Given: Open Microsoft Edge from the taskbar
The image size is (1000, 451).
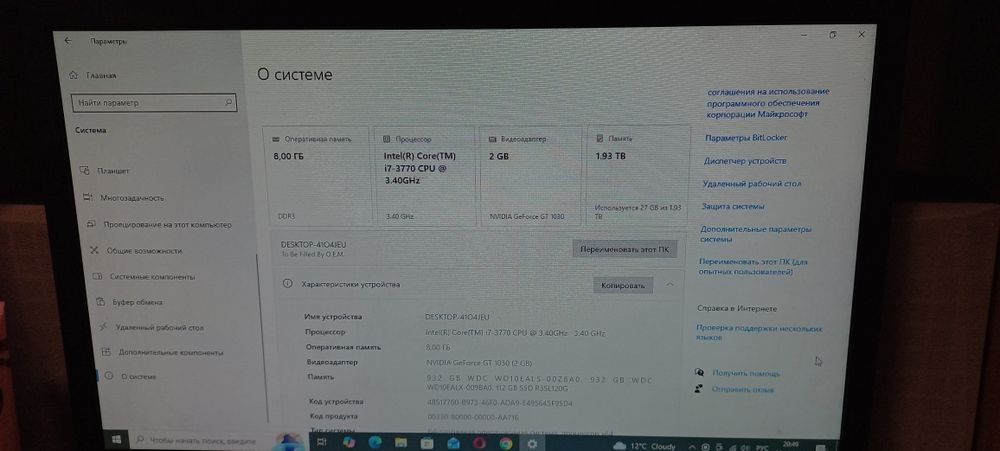Looking at the screenshot, I should (x=374, y=442).
